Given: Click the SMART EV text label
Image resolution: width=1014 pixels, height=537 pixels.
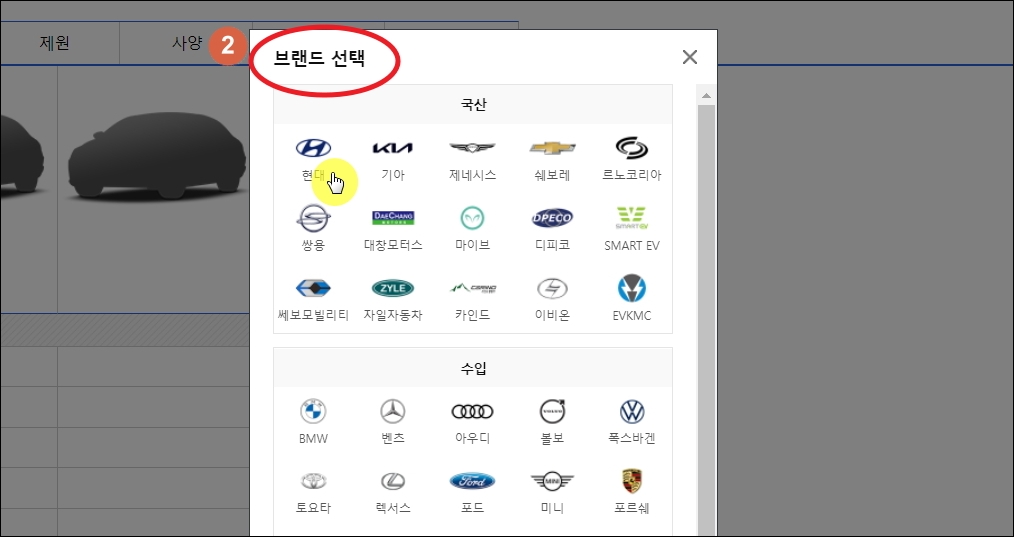Looking at the screenshot, I should click(631, 246).
